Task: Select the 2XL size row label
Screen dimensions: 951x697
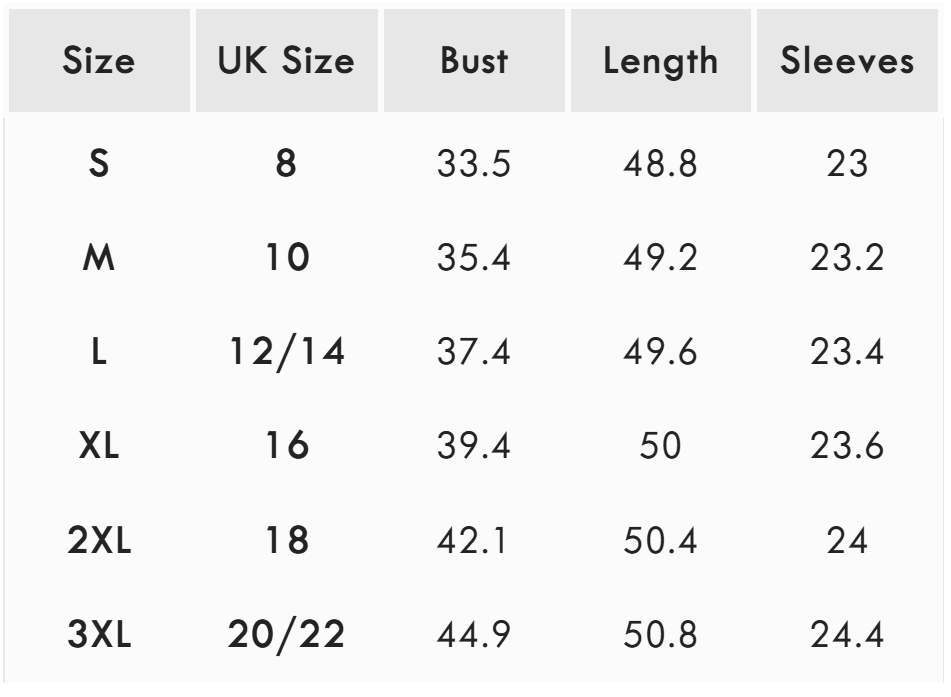Action: pos(98,541)
